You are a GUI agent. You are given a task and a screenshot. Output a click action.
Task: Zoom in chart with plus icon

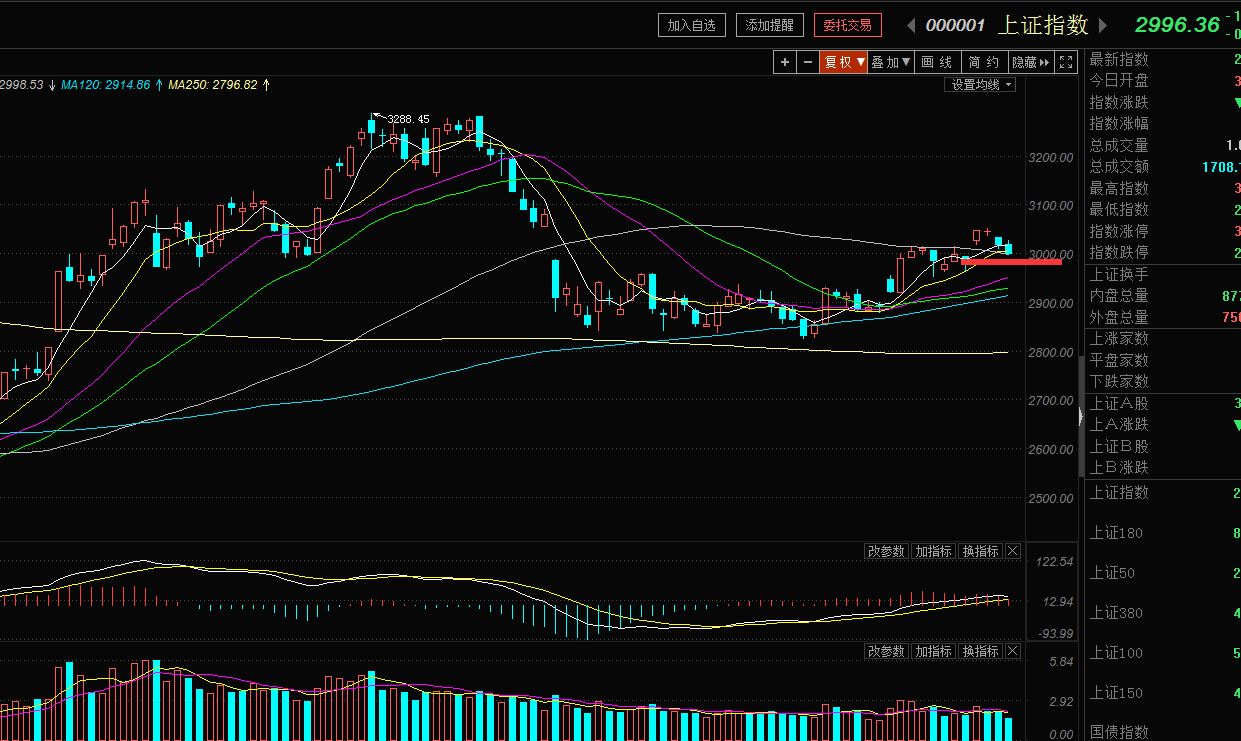coord(785,62)
